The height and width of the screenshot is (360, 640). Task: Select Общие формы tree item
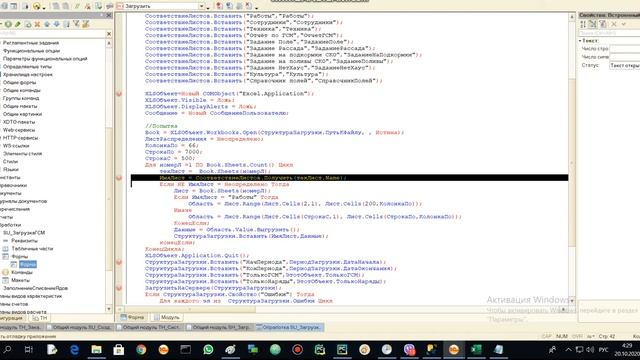click(19, 82)
